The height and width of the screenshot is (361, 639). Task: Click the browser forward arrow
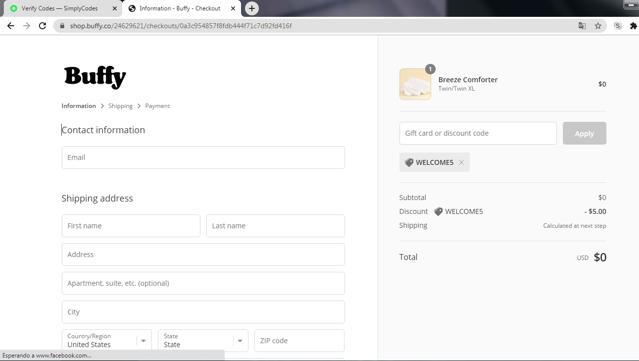pyautogui.click(x=26, y=26)
